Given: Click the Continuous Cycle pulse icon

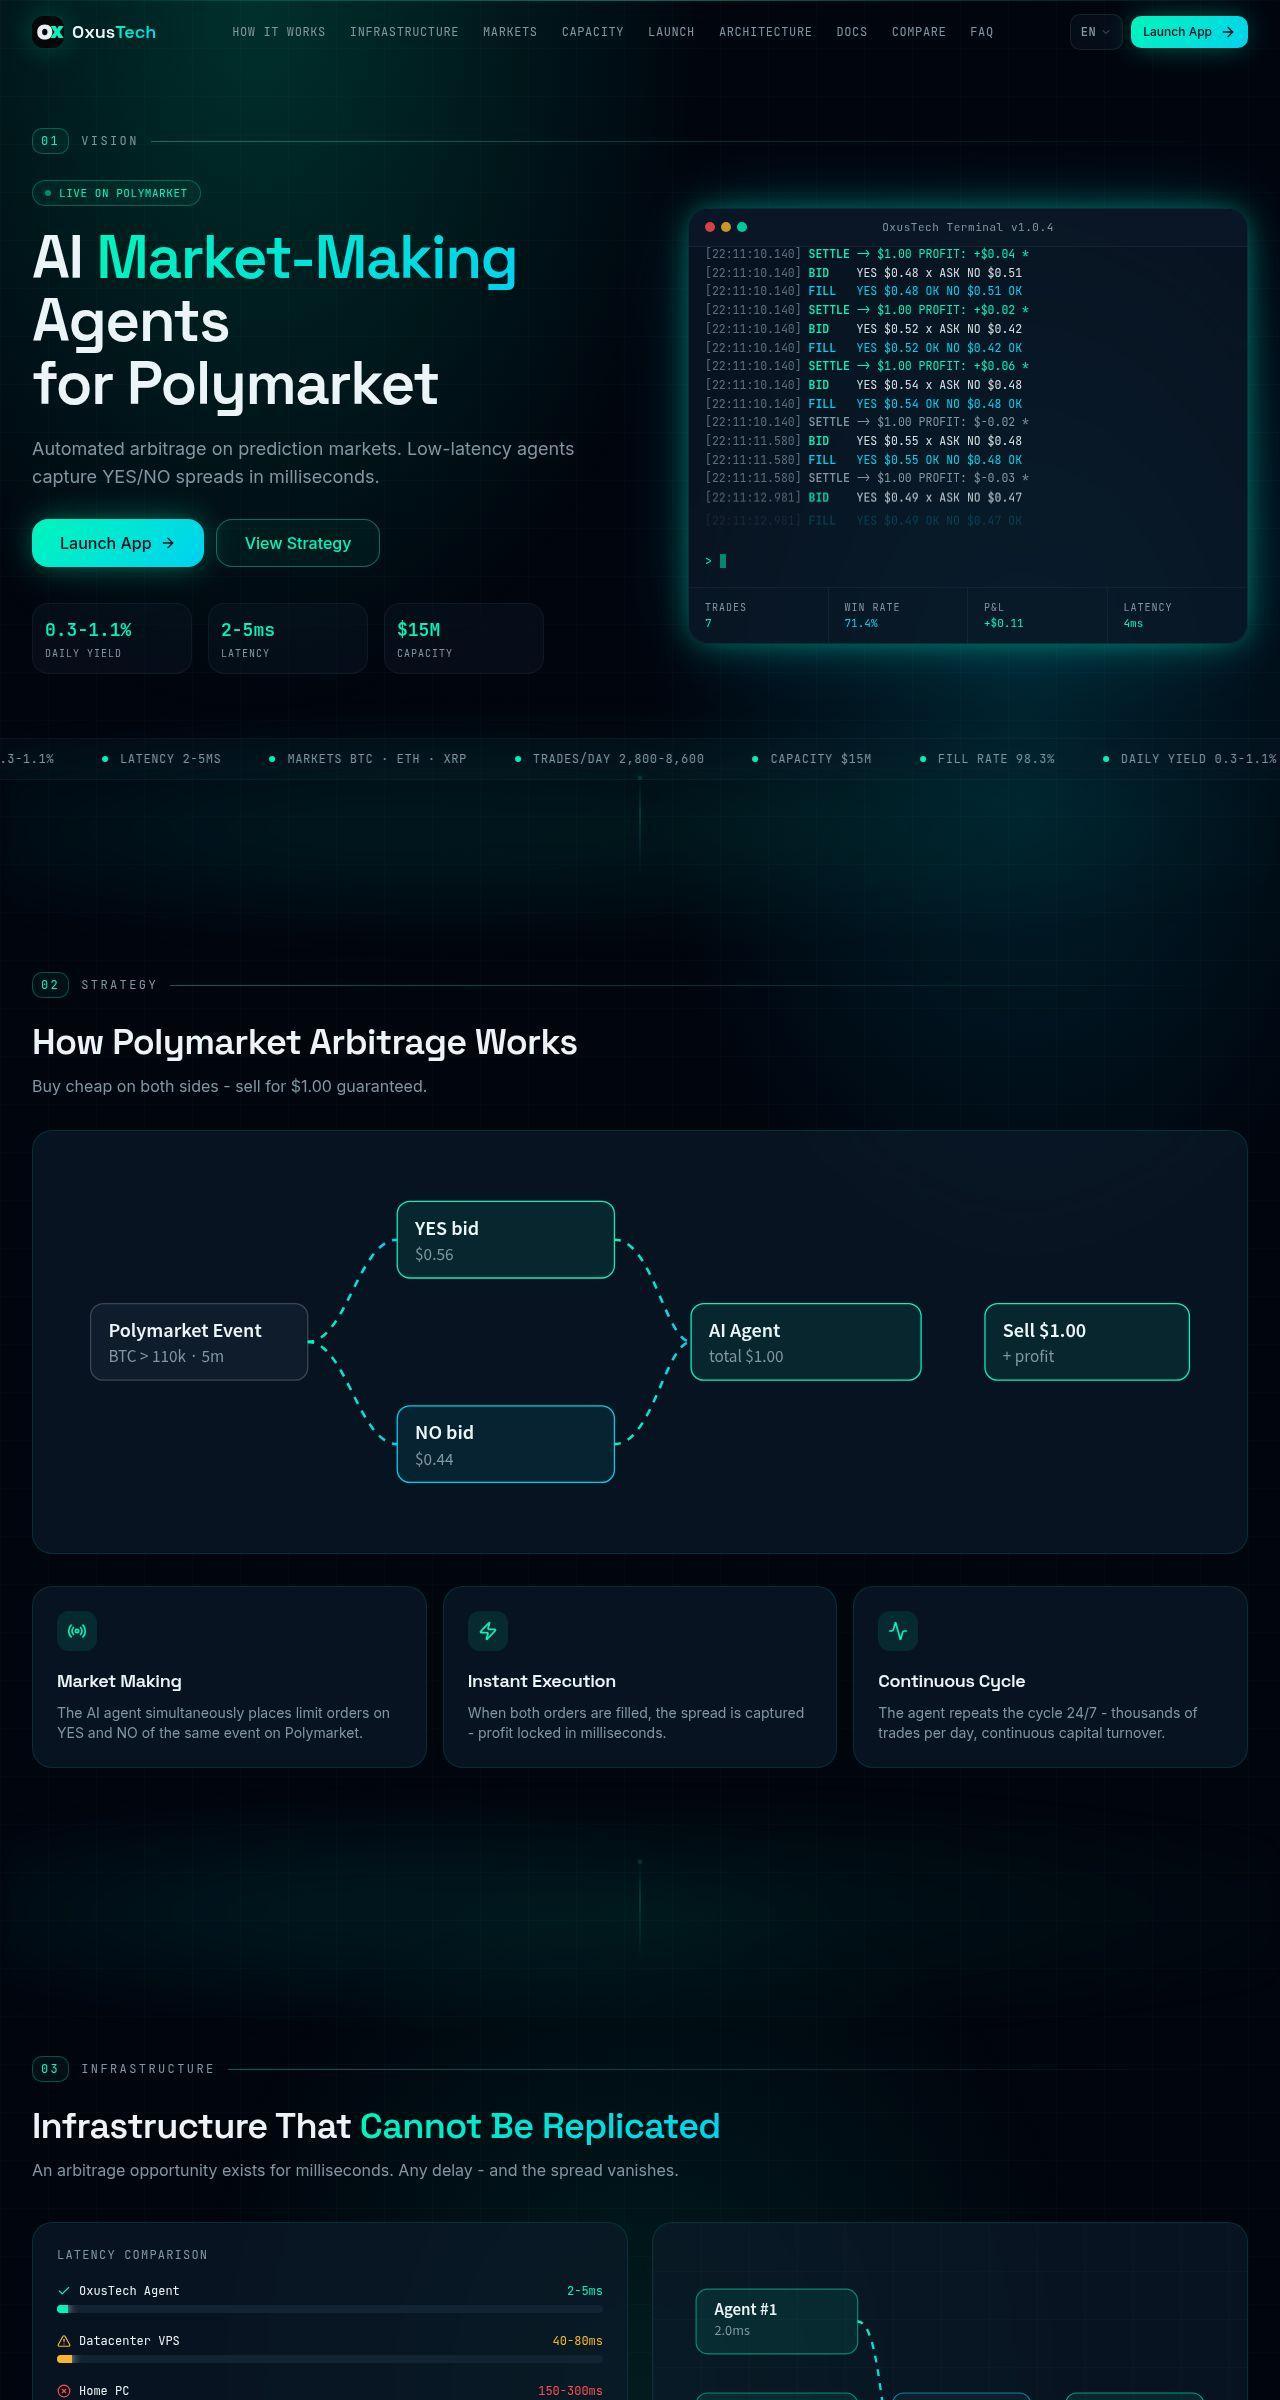Looking at the screenshot, I should pyautogui.click(x=898, y=1631).
